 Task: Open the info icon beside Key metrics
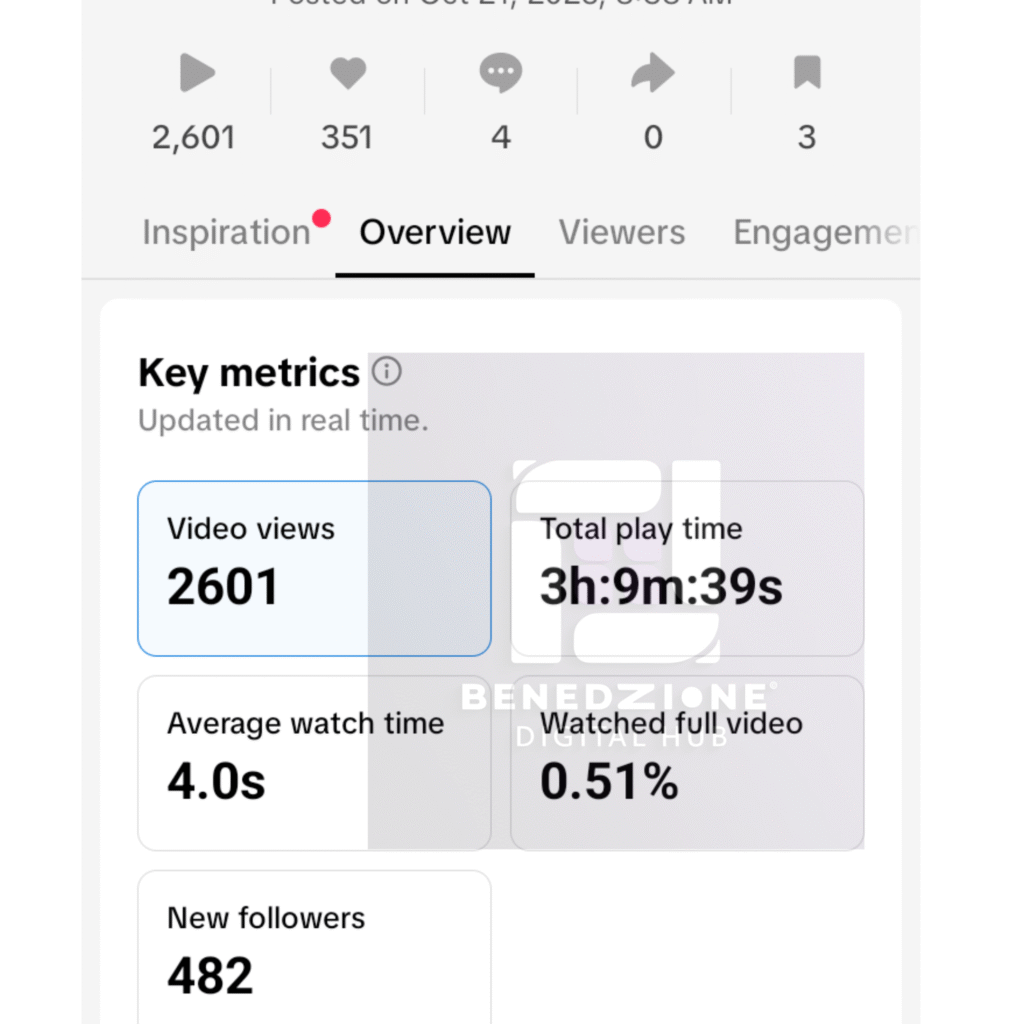(386, 372)
